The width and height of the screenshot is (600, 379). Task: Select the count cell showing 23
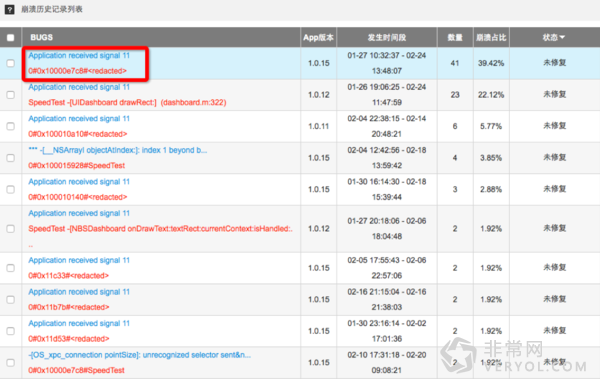[x=455, y=95]
